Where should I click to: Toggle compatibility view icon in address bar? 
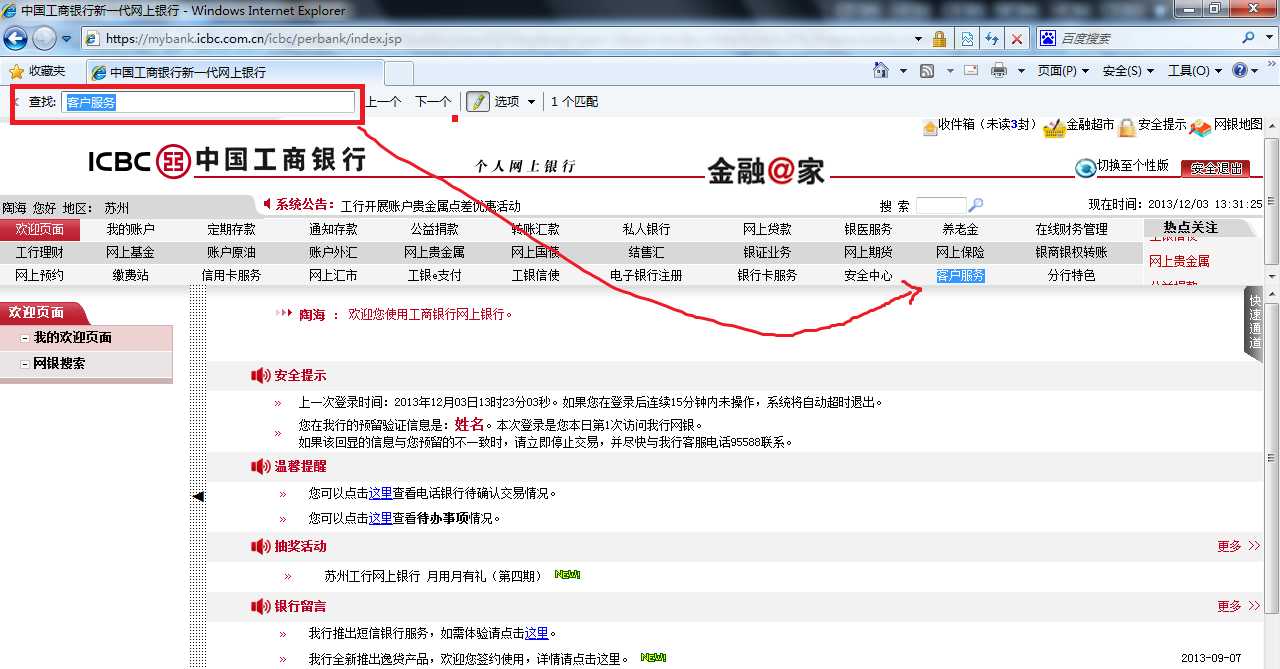(x=966, y=39)
